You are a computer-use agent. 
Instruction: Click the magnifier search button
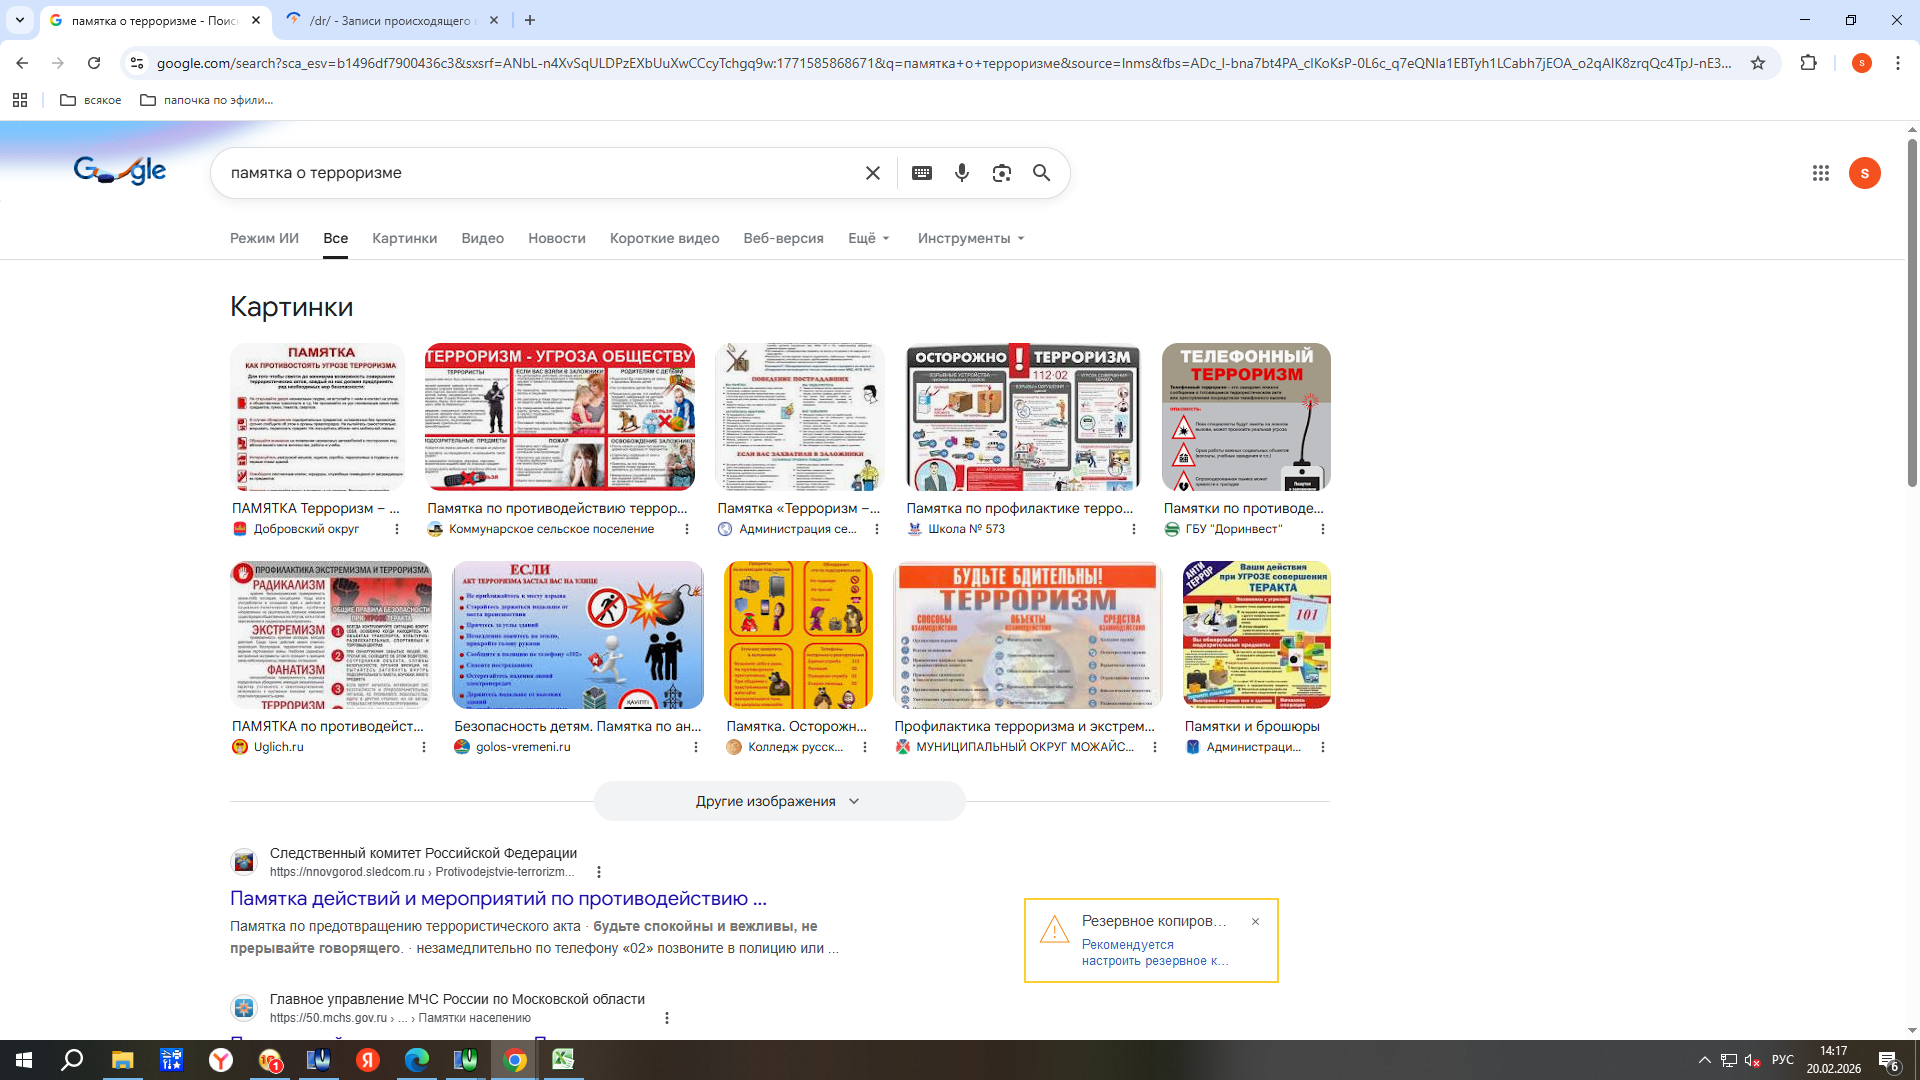1041,173
